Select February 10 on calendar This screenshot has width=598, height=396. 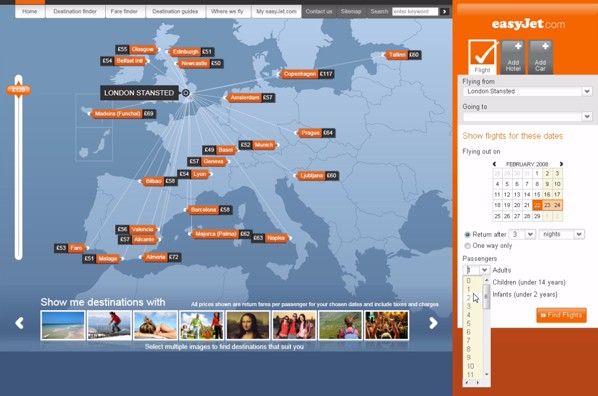557,184
